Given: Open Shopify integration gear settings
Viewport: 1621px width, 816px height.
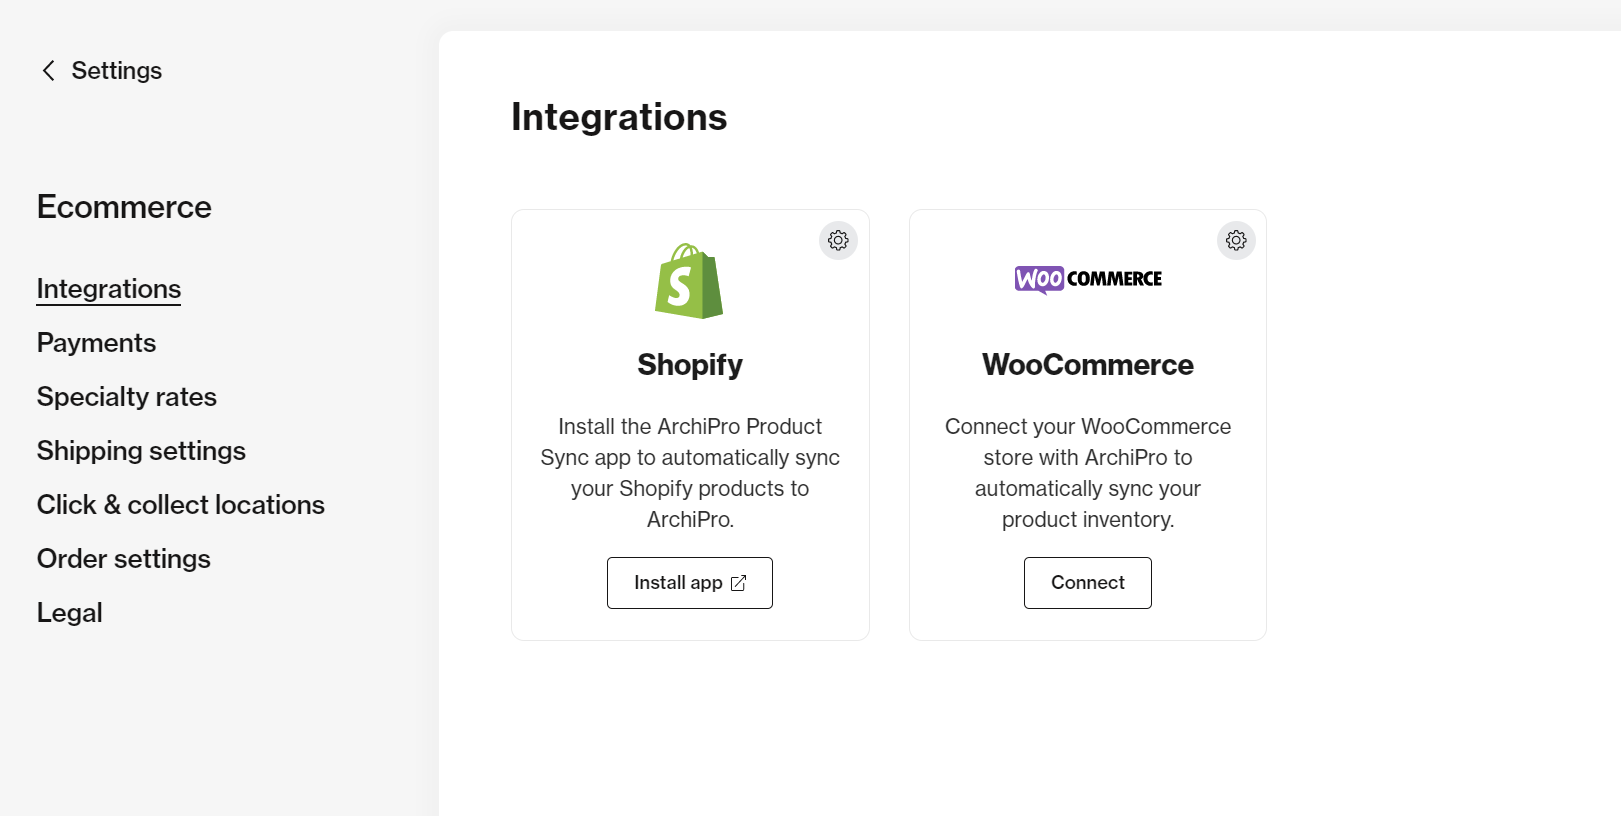Looking at the screenshot, I should pos(838,240).
